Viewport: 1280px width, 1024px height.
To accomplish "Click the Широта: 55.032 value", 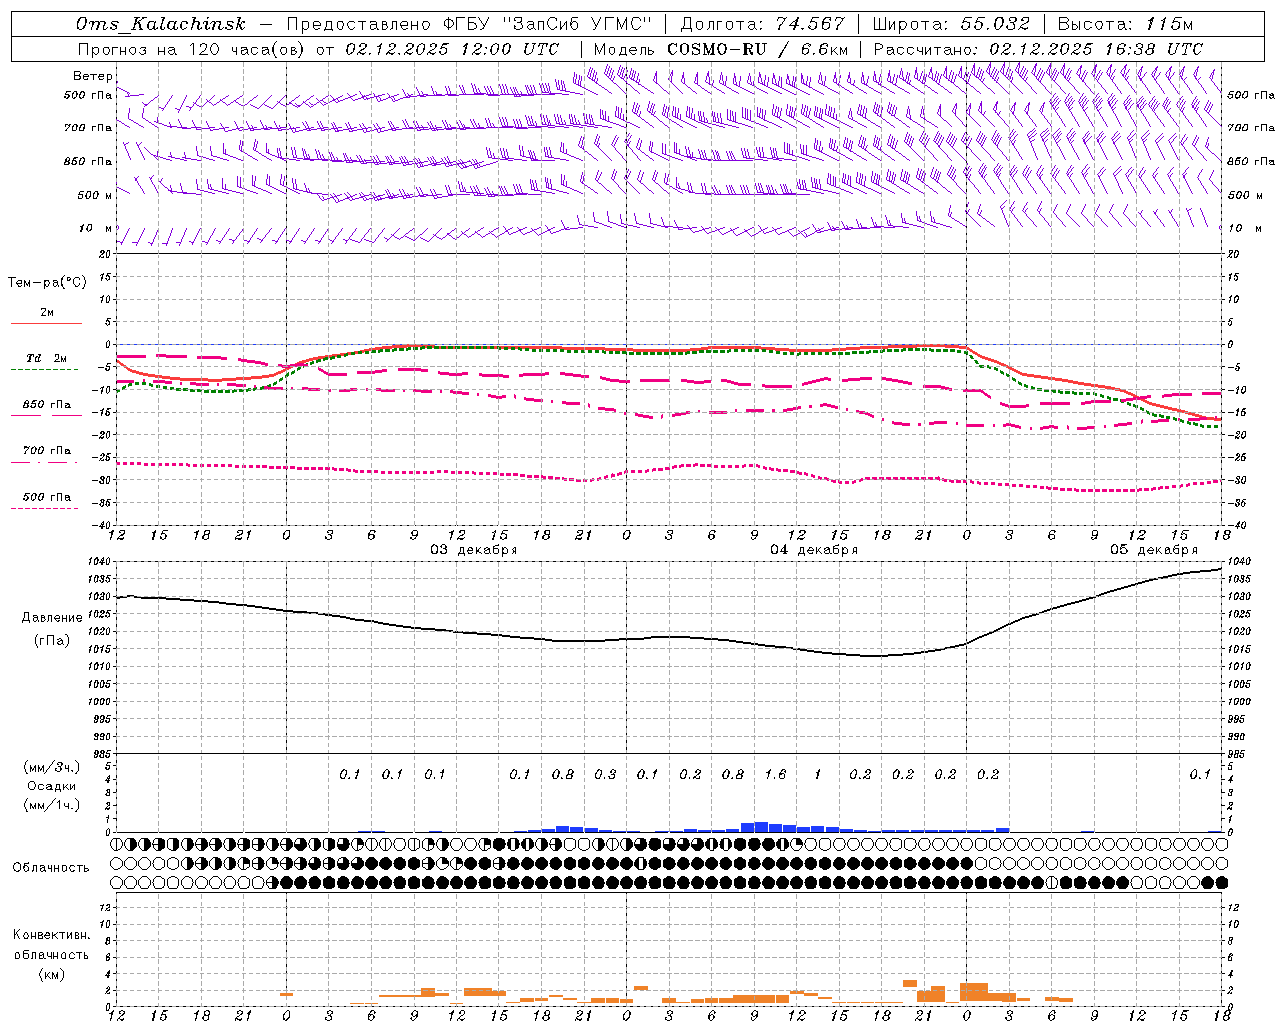I will pyautogui.click(x=951, y=24).
